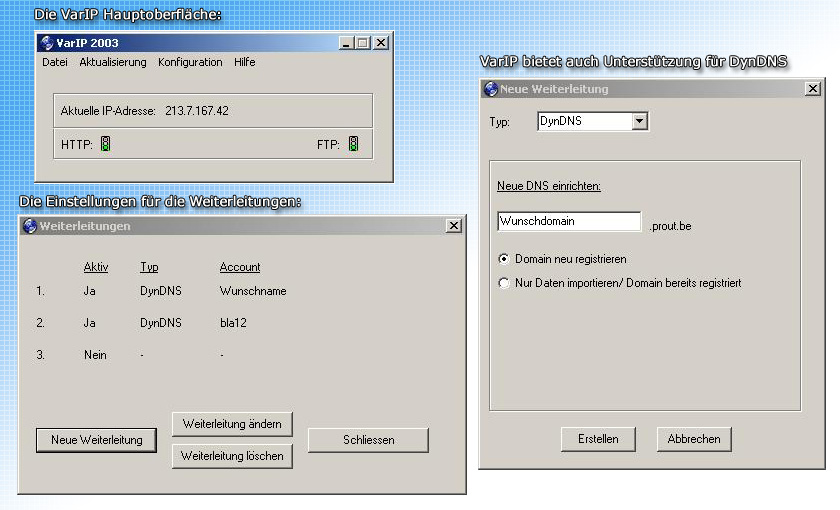Click the Account column header
This screenshot has width=840, height=510.
239,267
